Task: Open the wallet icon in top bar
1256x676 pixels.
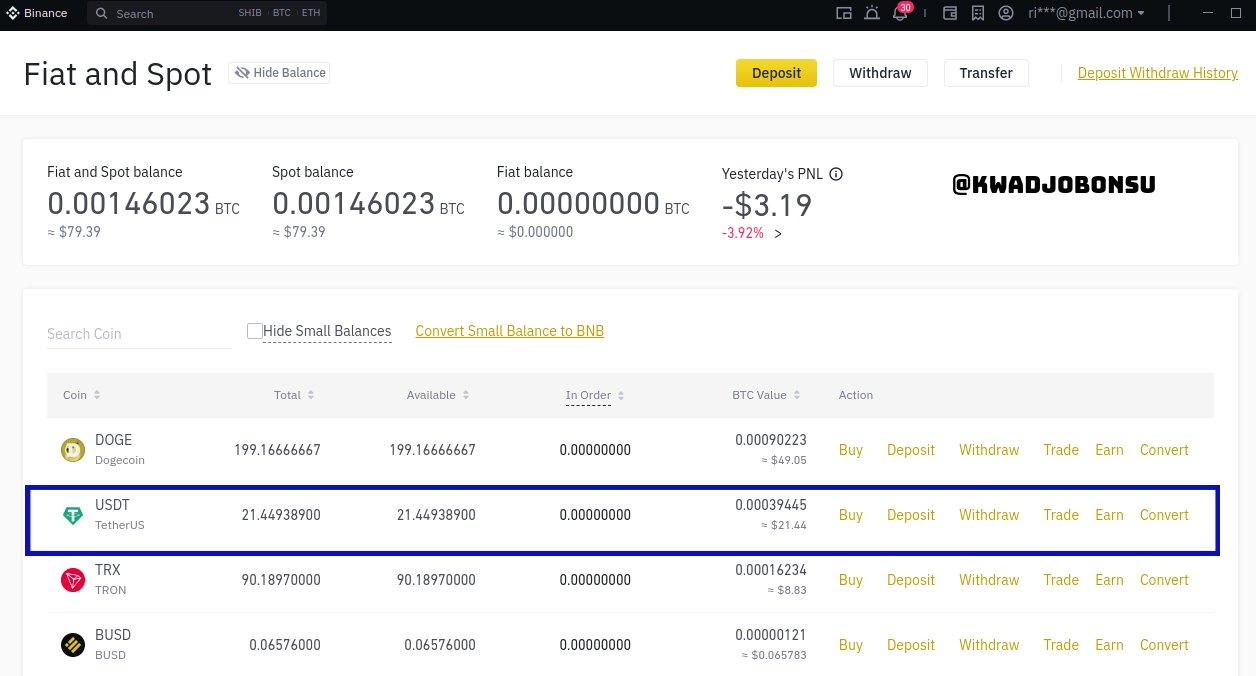Action: tap(950, 13)
